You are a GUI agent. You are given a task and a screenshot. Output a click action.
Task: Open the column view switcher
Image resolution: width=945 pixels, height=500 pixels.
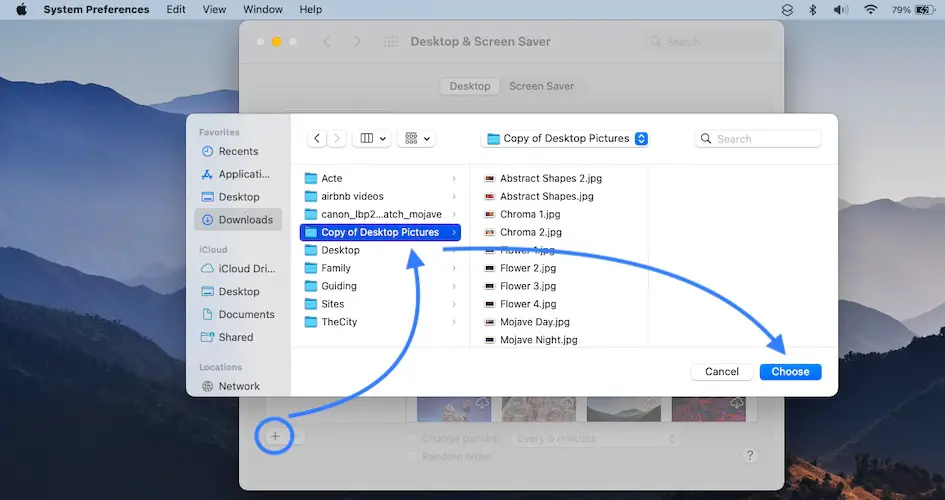371,139
